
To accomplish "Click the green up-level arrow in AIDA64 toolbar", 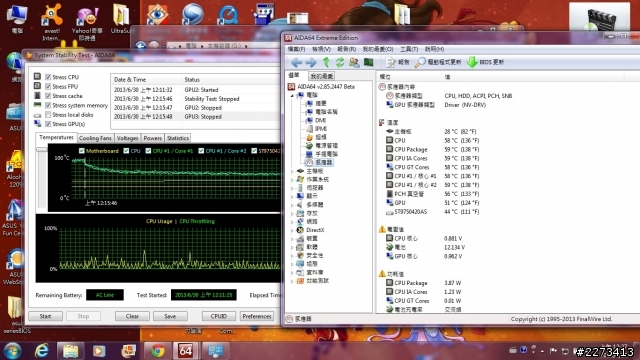I will click(x=326, y=62).
